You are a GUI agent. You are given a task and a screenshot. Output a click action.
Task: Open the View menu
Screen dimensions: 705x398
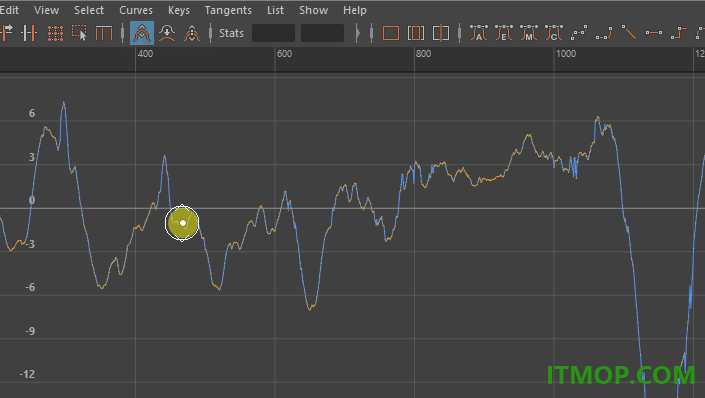46,10
